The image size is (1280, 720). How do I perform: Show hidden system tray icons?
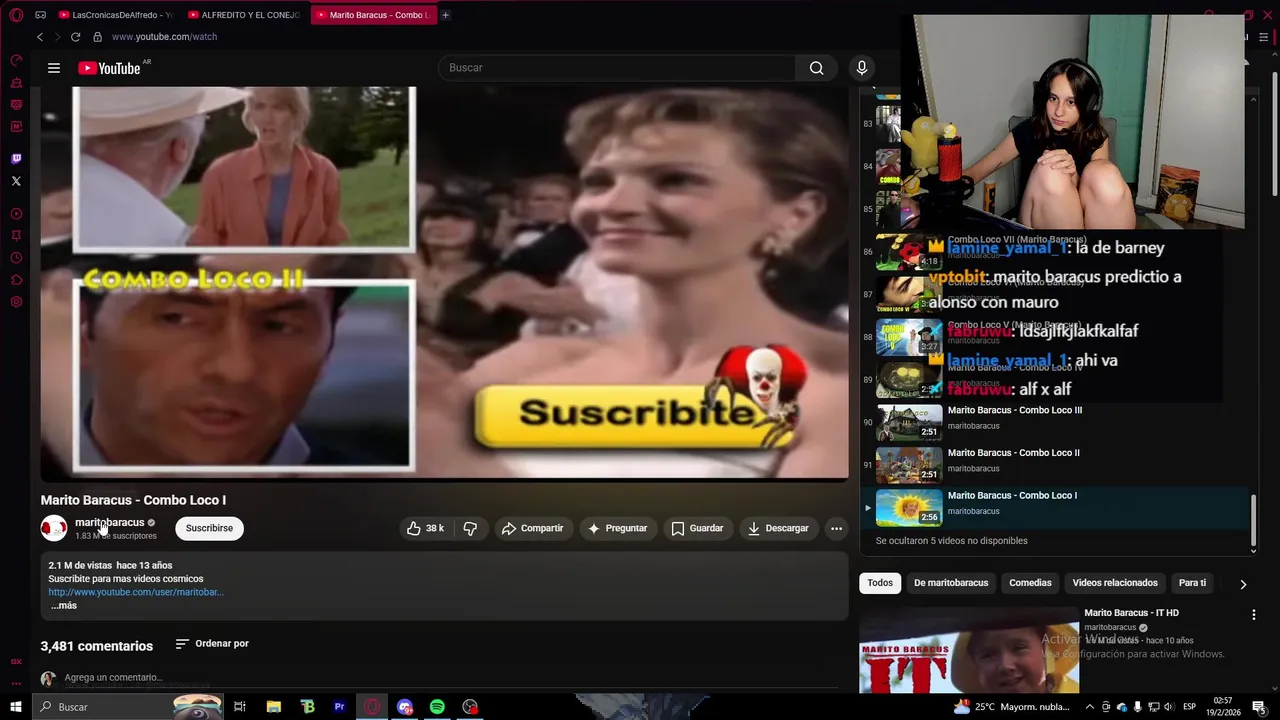coord(1090,707)
